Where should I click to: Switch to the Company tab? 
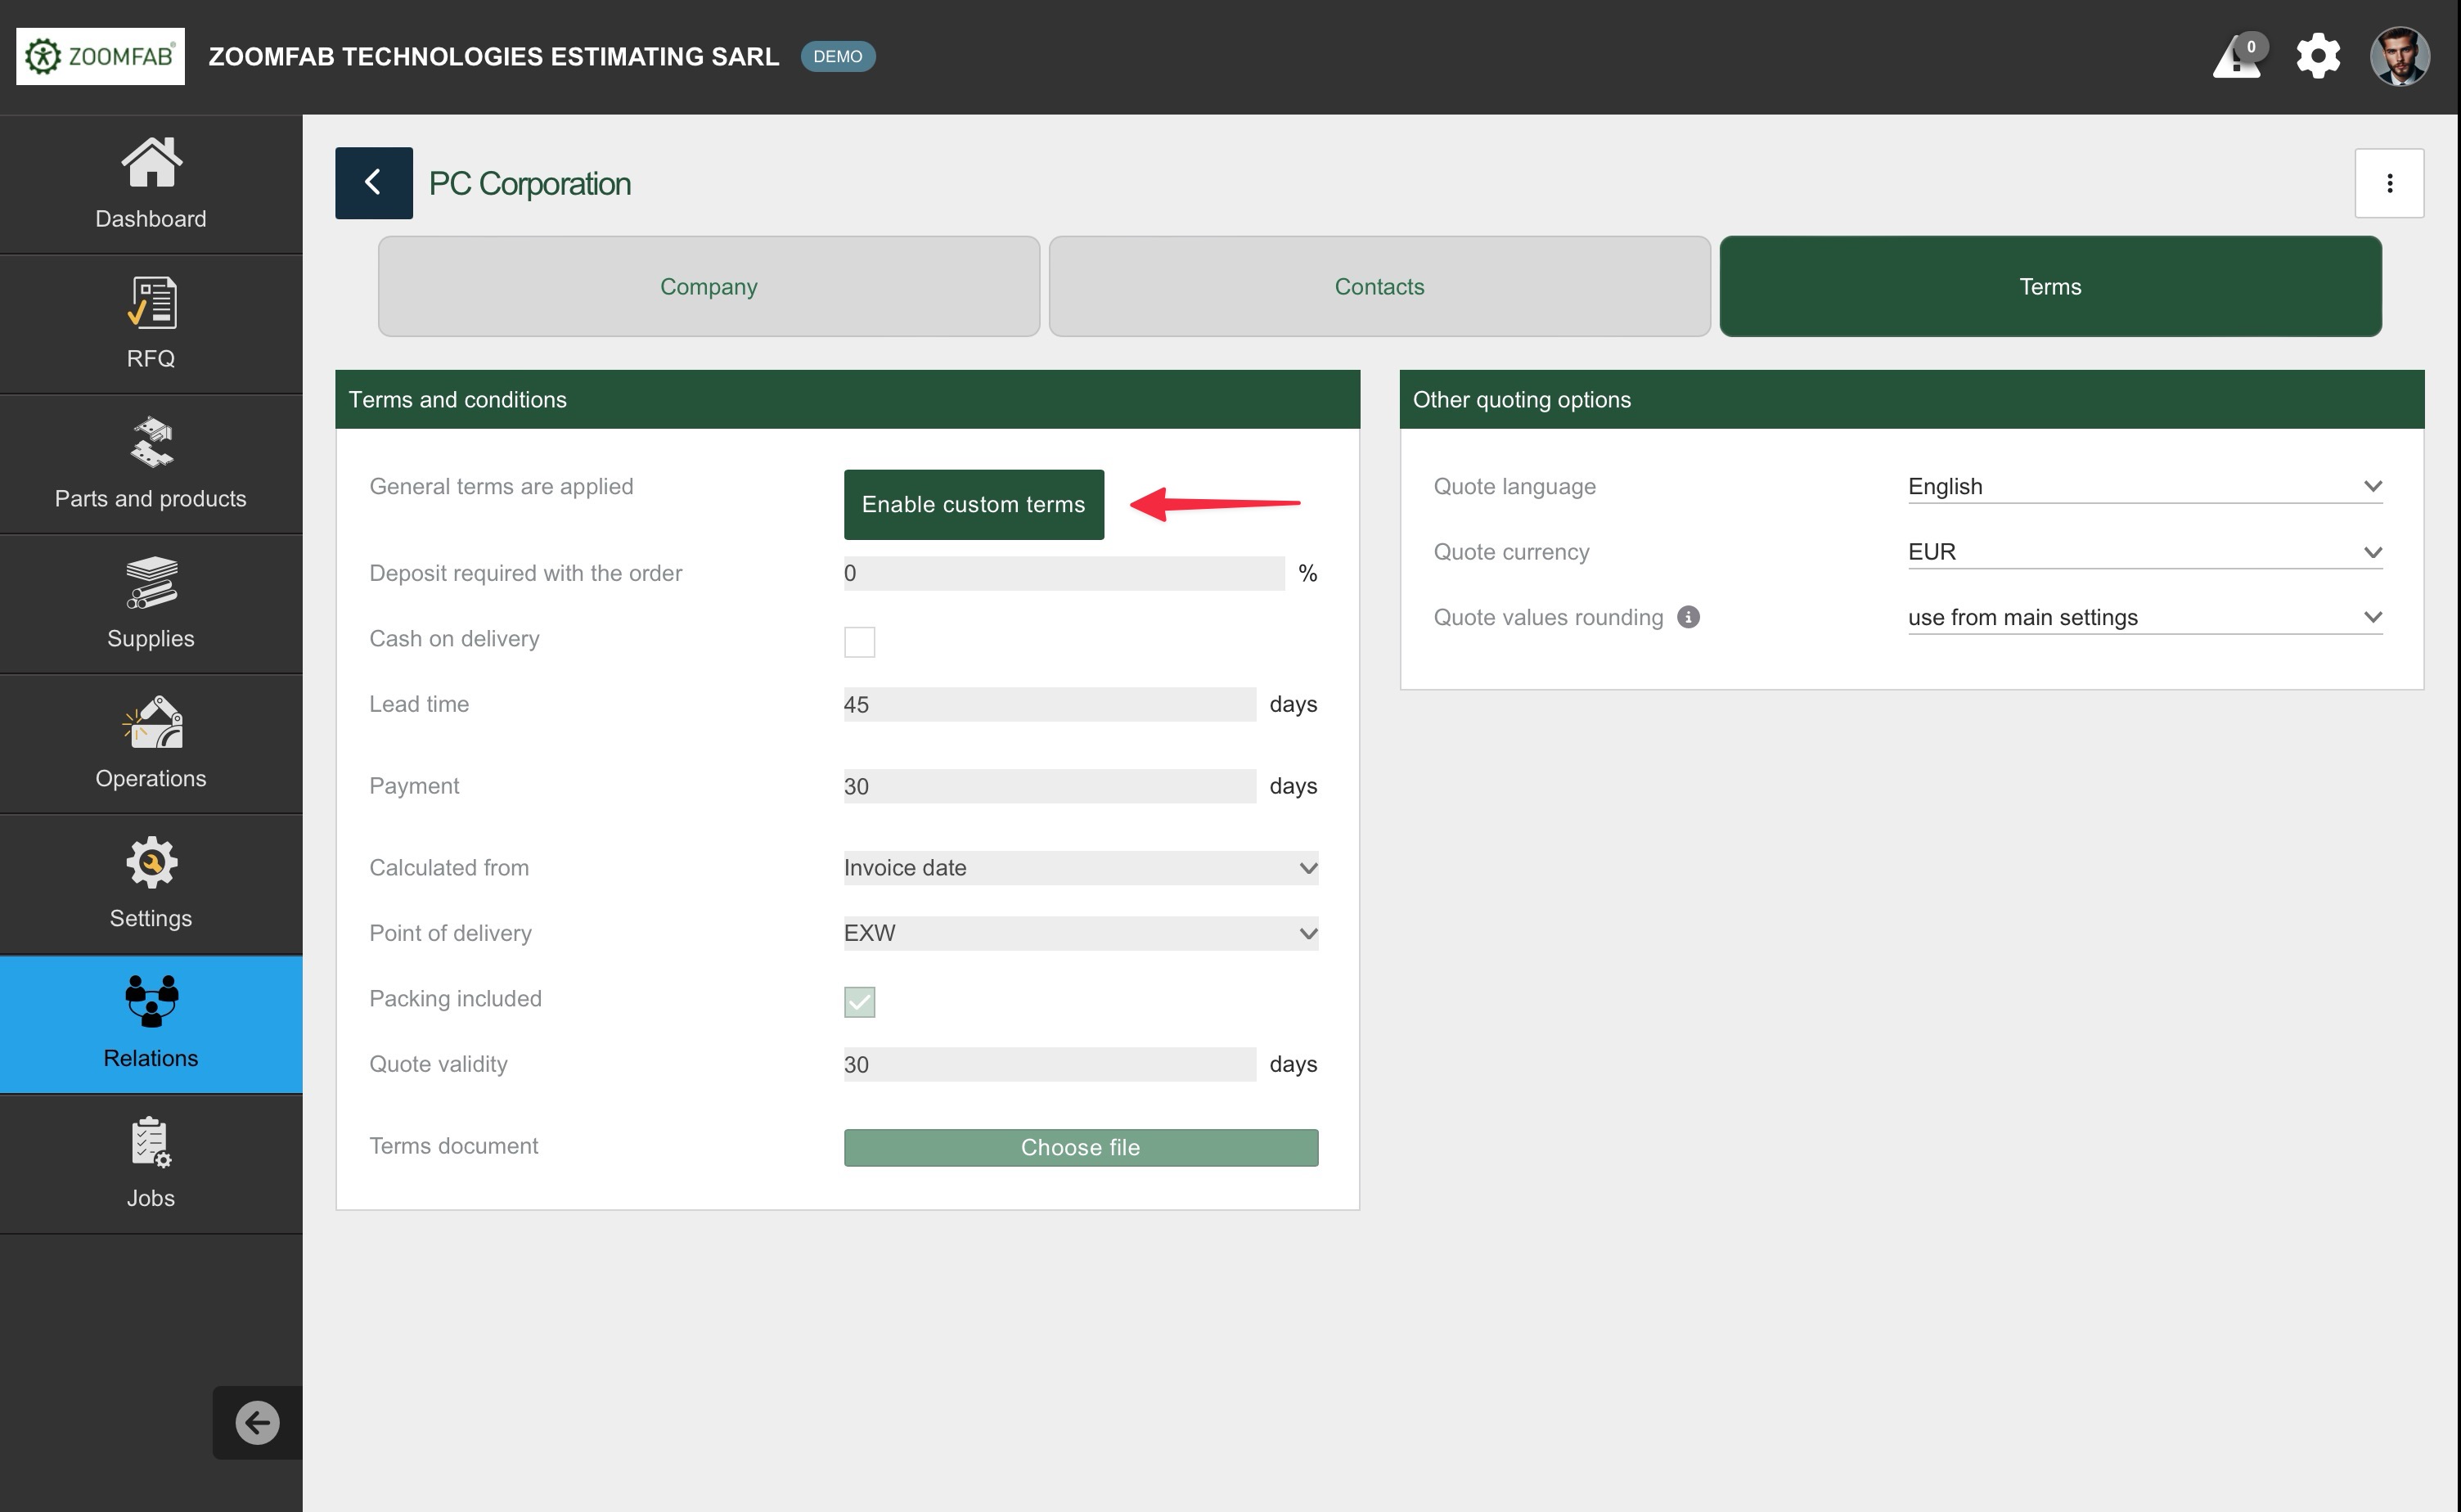(x=708, y=287)
